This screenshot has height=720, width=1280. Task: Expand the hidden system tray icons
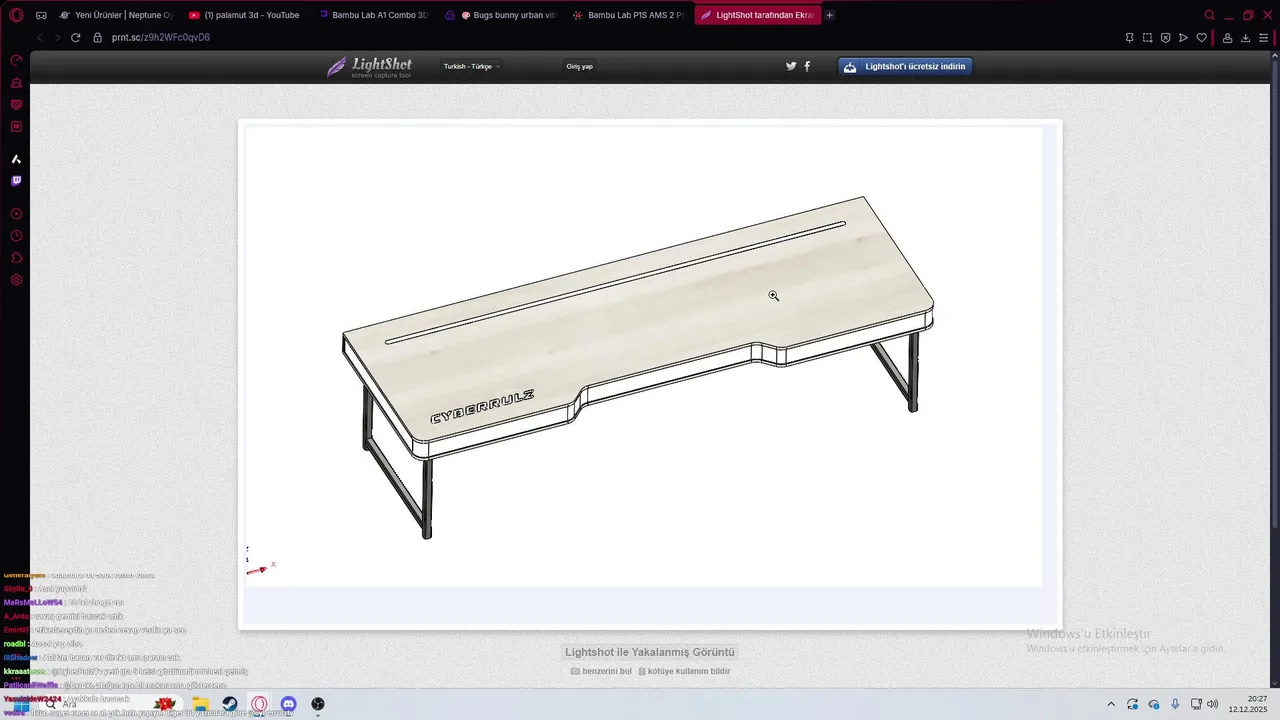pyautogui.click(x=1110, y=704)
